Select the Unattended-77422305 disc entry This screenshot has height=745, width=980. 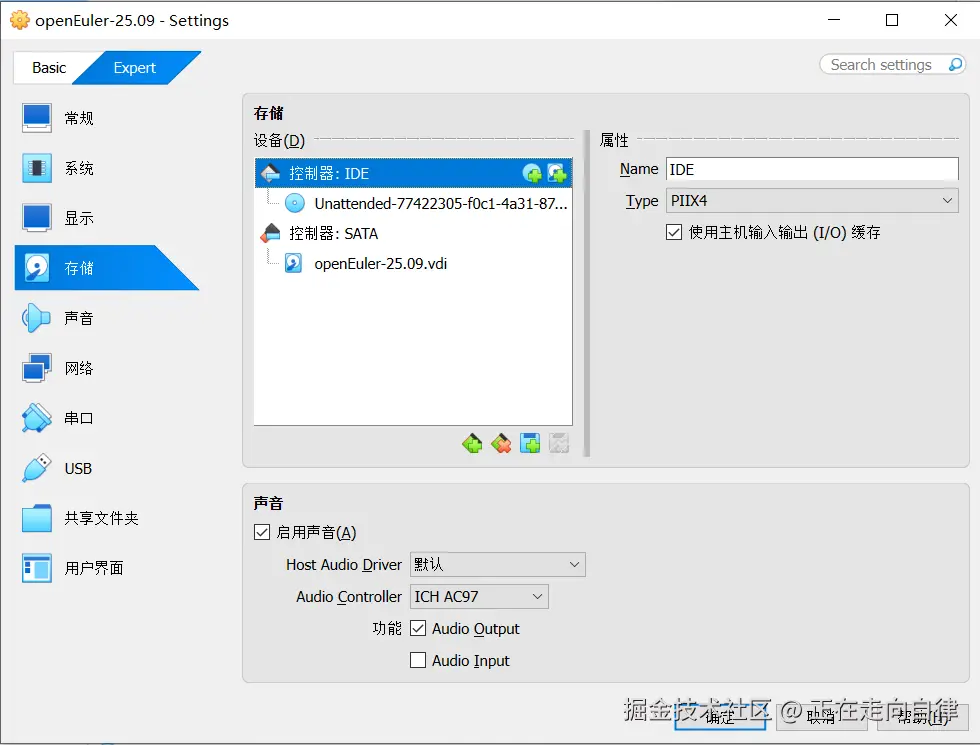click(413, 203)
